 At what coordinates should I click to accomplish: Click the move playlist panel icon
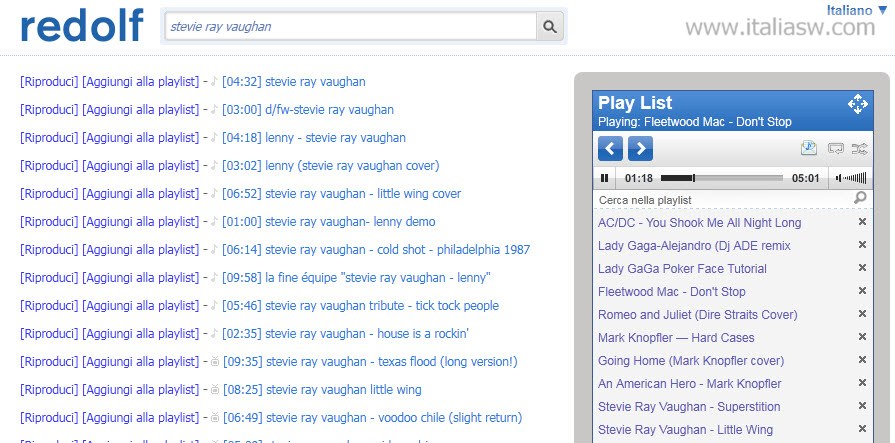pos(857,104)
